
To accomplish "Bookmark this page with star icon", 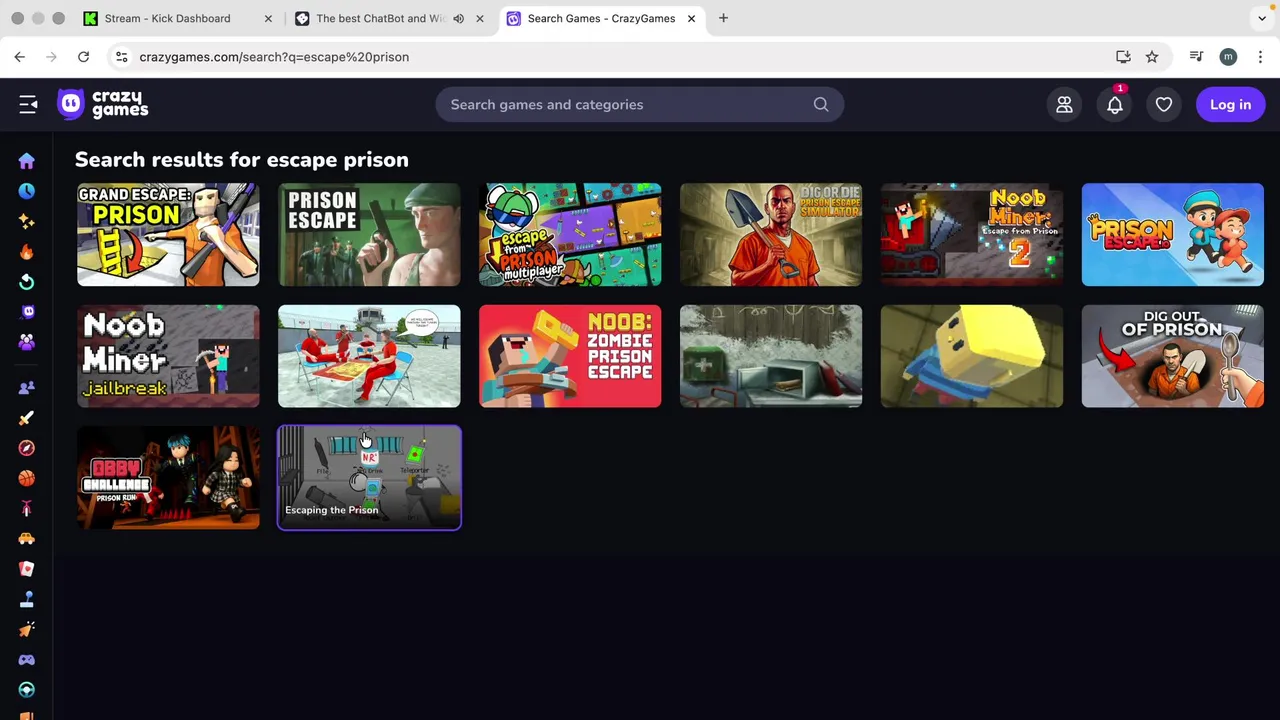I will 1152,57.
